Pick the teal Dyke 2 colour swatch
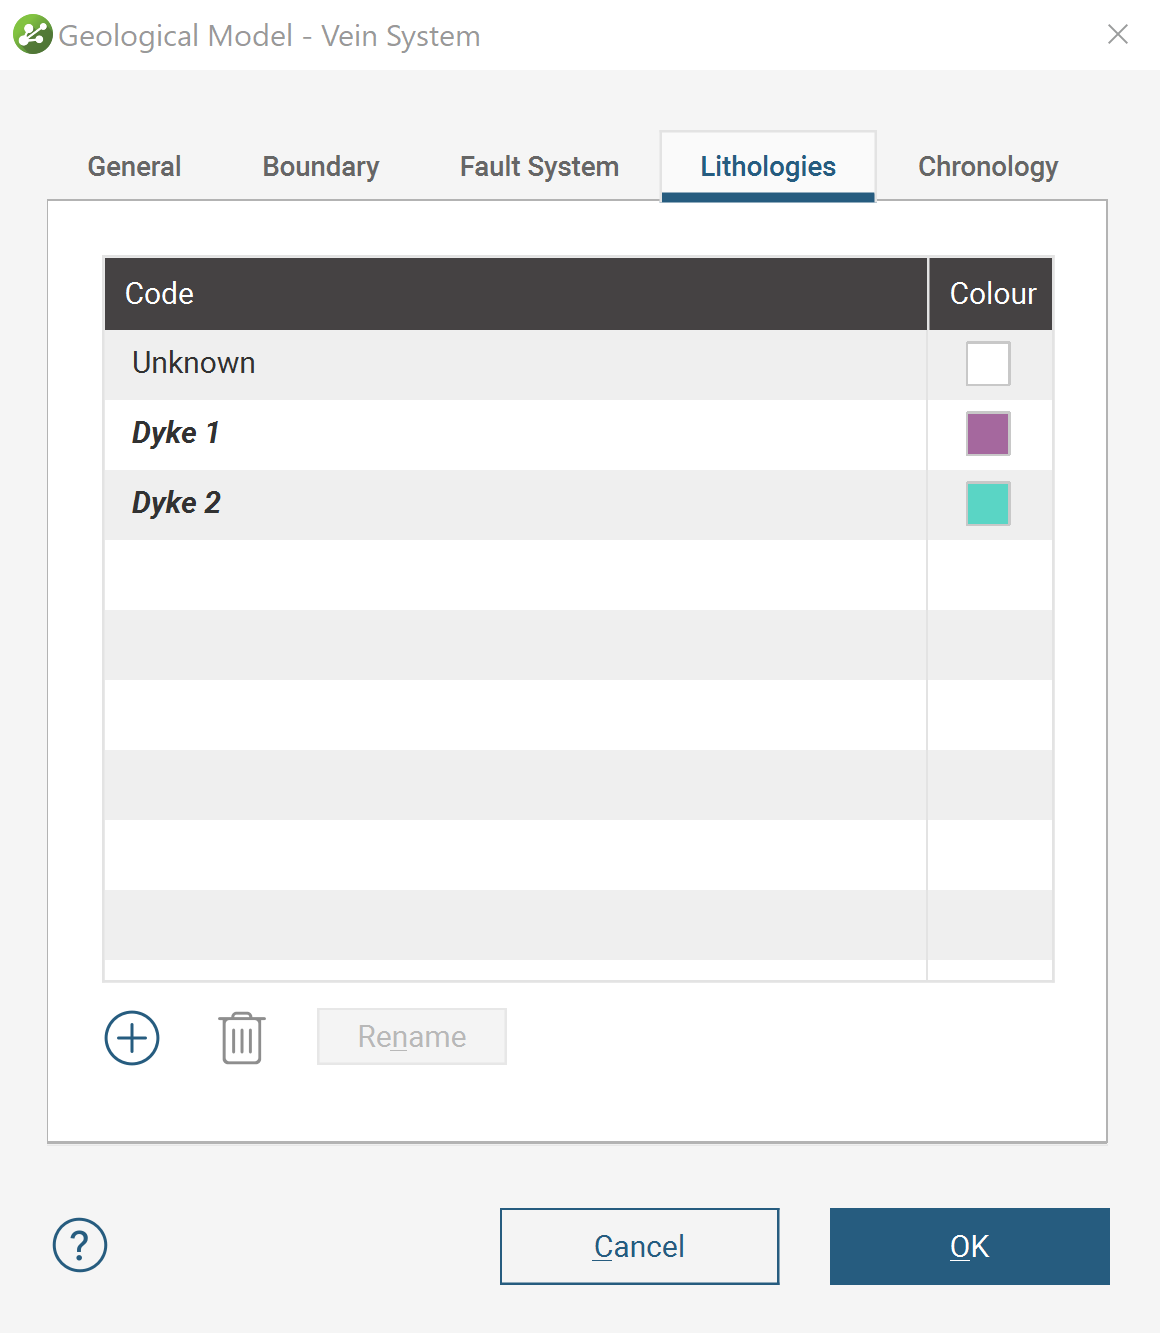The width and height of the screenshot is (1160, 1333). click(x=988, y=504)
